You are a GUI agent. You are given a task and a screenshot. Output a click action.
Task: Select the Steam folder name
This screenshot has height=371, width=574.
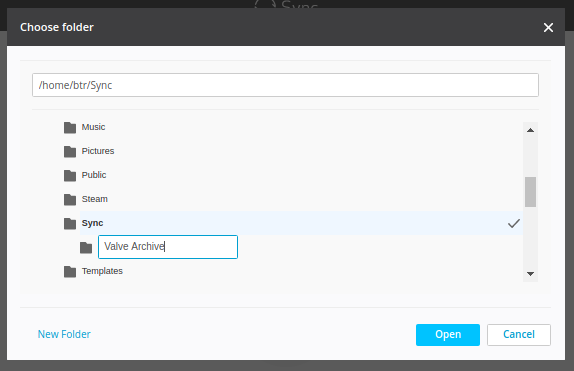[x=94, y=199]
